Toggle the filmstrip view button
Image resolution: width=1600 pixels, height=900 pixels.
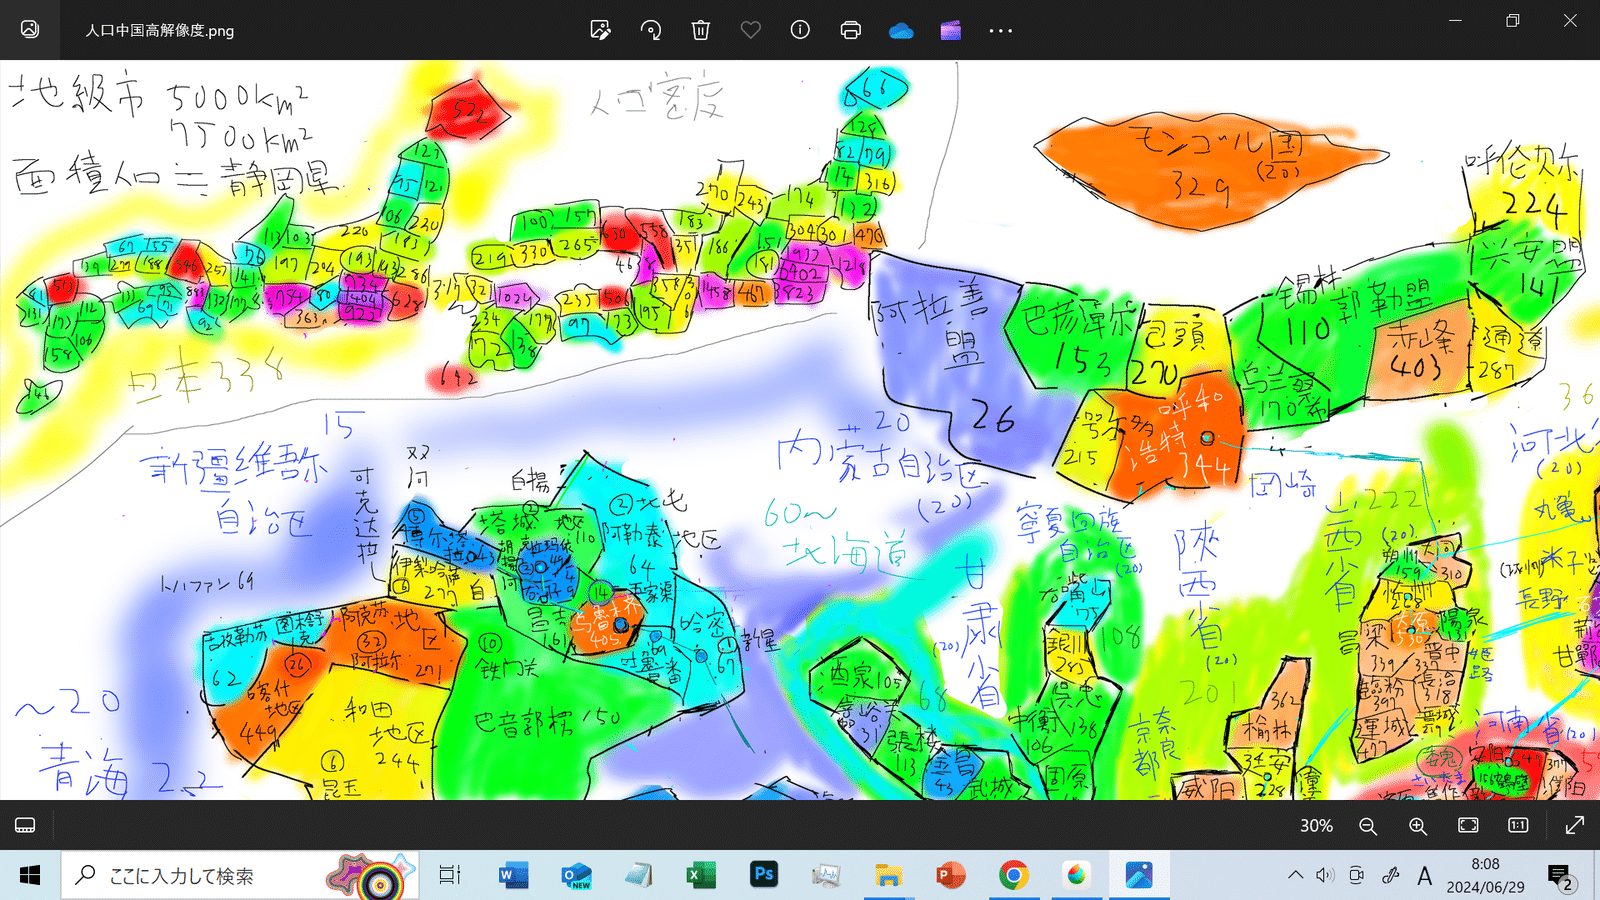(25, 825)
